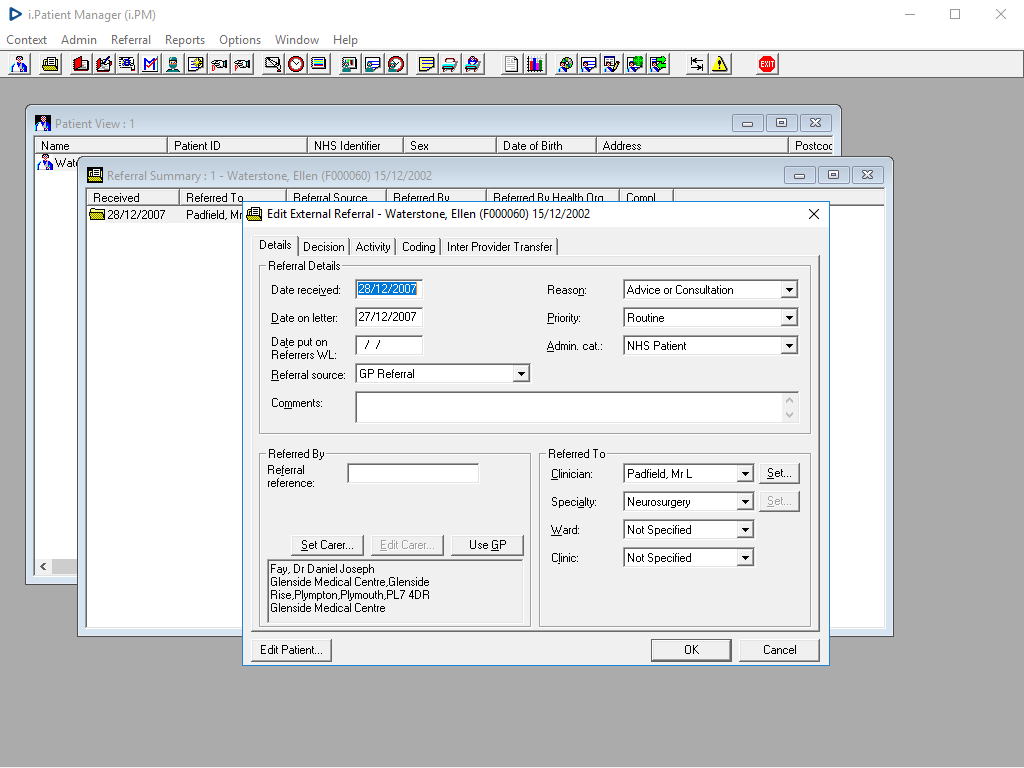Click the Received column header in Referral Summary
1024x768 pixels.
point(133,197)
